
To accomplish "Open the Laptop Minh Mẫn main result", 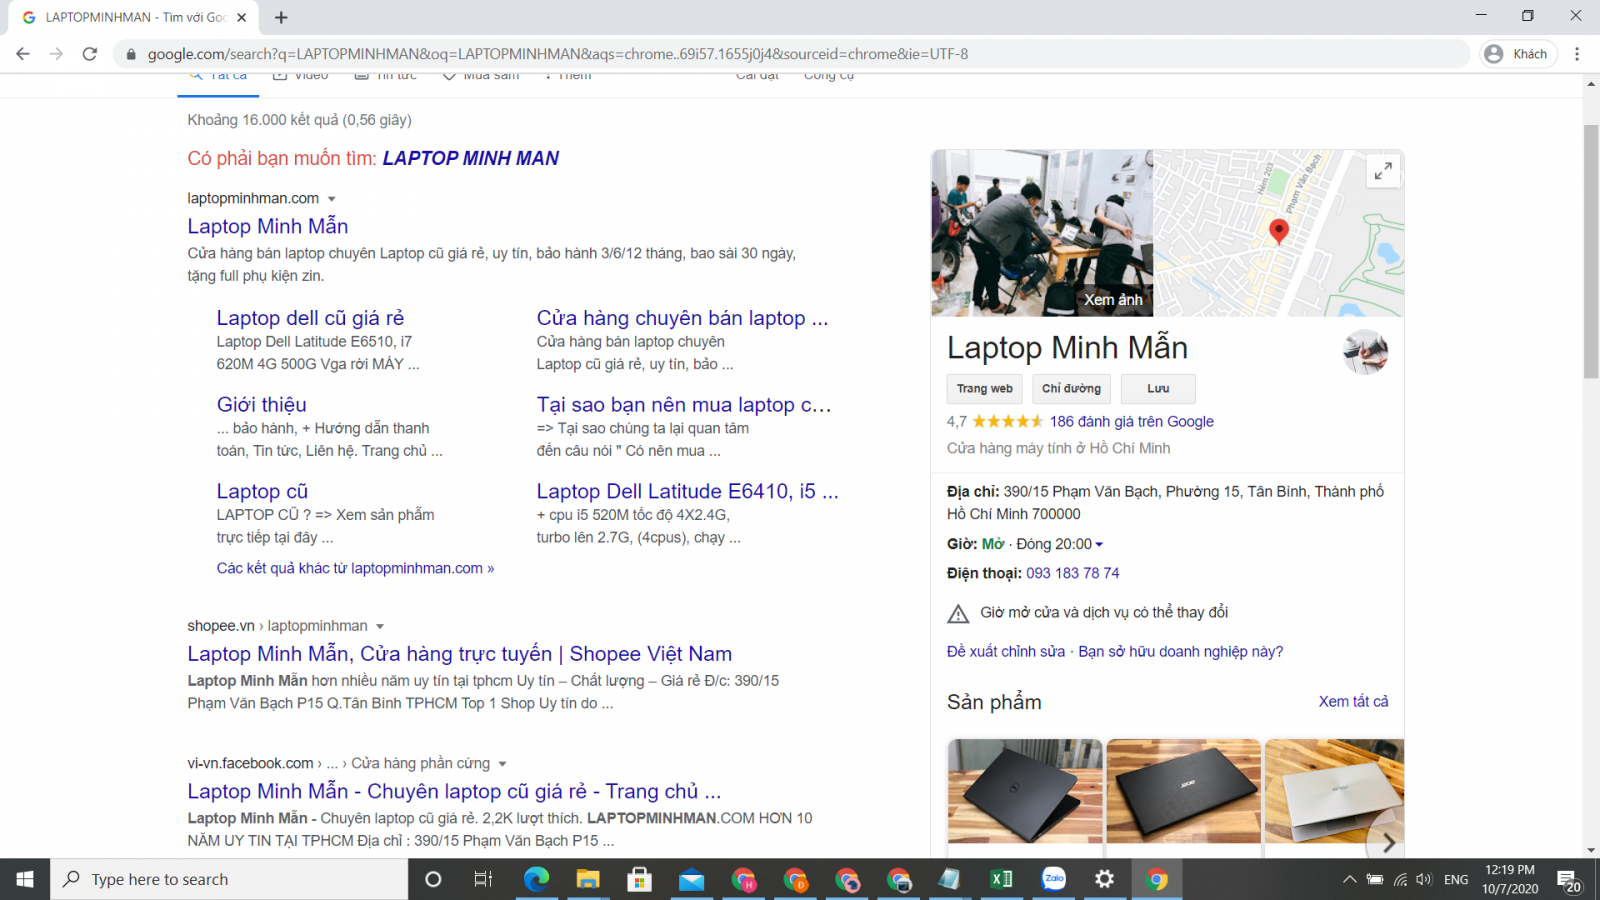I will (268, 226).
